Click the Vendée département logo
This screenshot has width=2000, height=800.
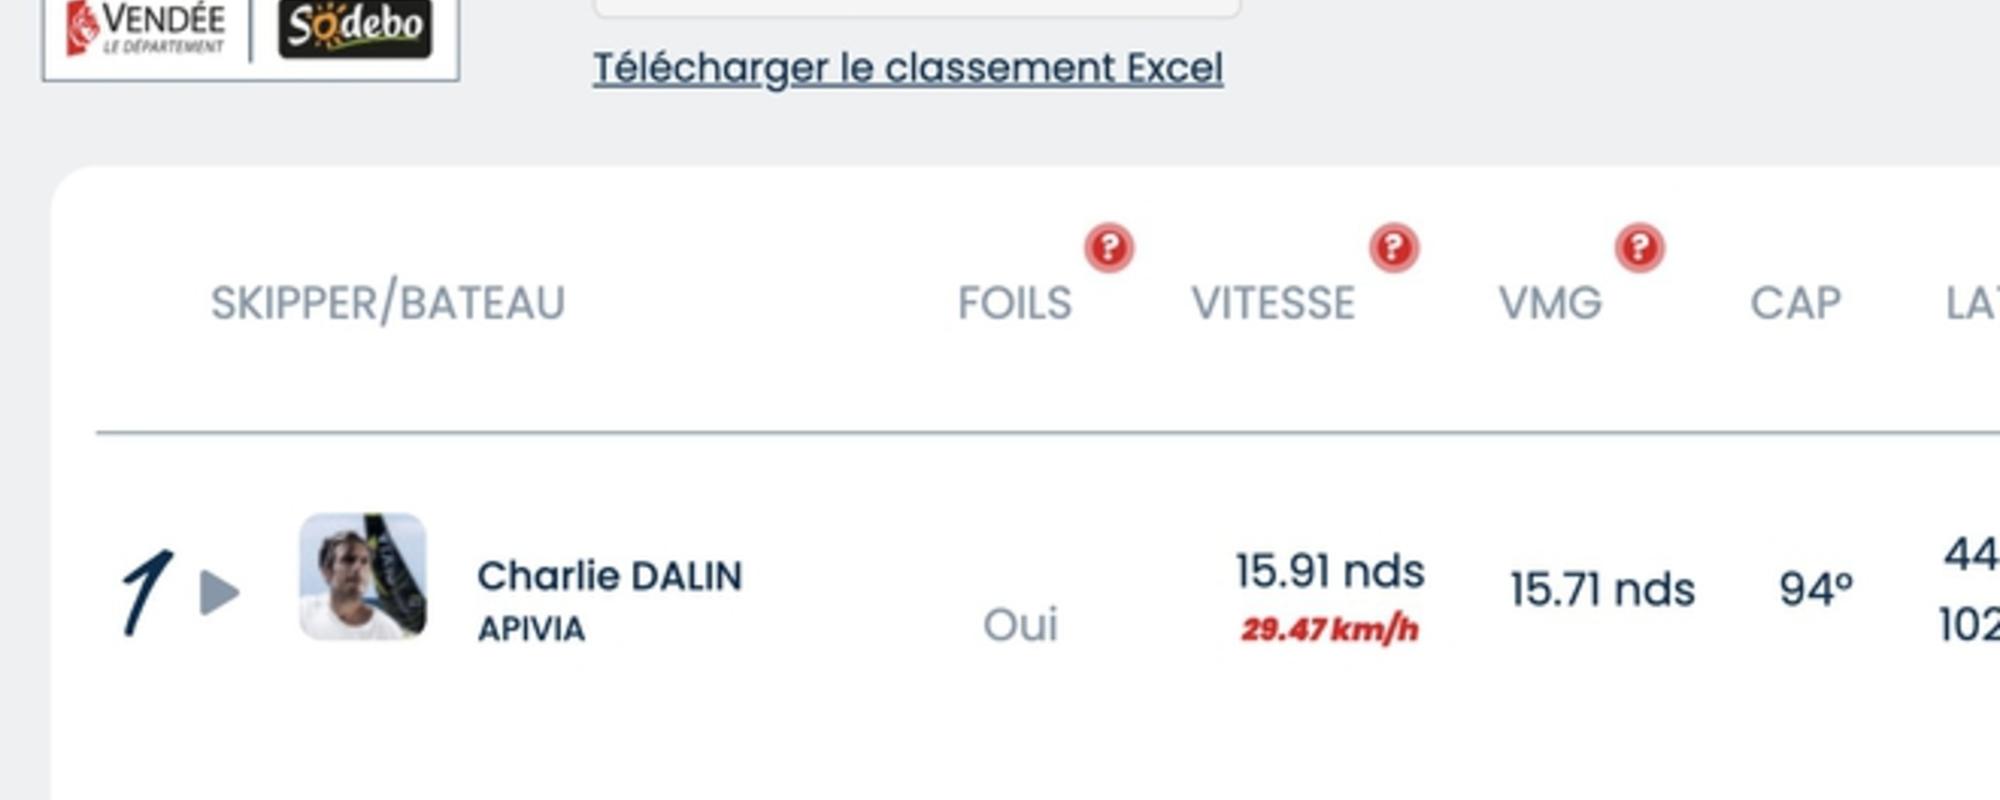coord(146,28)
